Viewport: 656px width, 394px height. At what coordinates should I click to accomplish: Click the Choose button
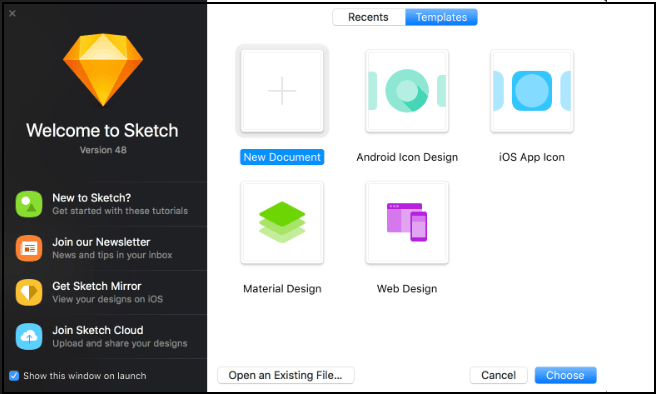tap(565, 375)
